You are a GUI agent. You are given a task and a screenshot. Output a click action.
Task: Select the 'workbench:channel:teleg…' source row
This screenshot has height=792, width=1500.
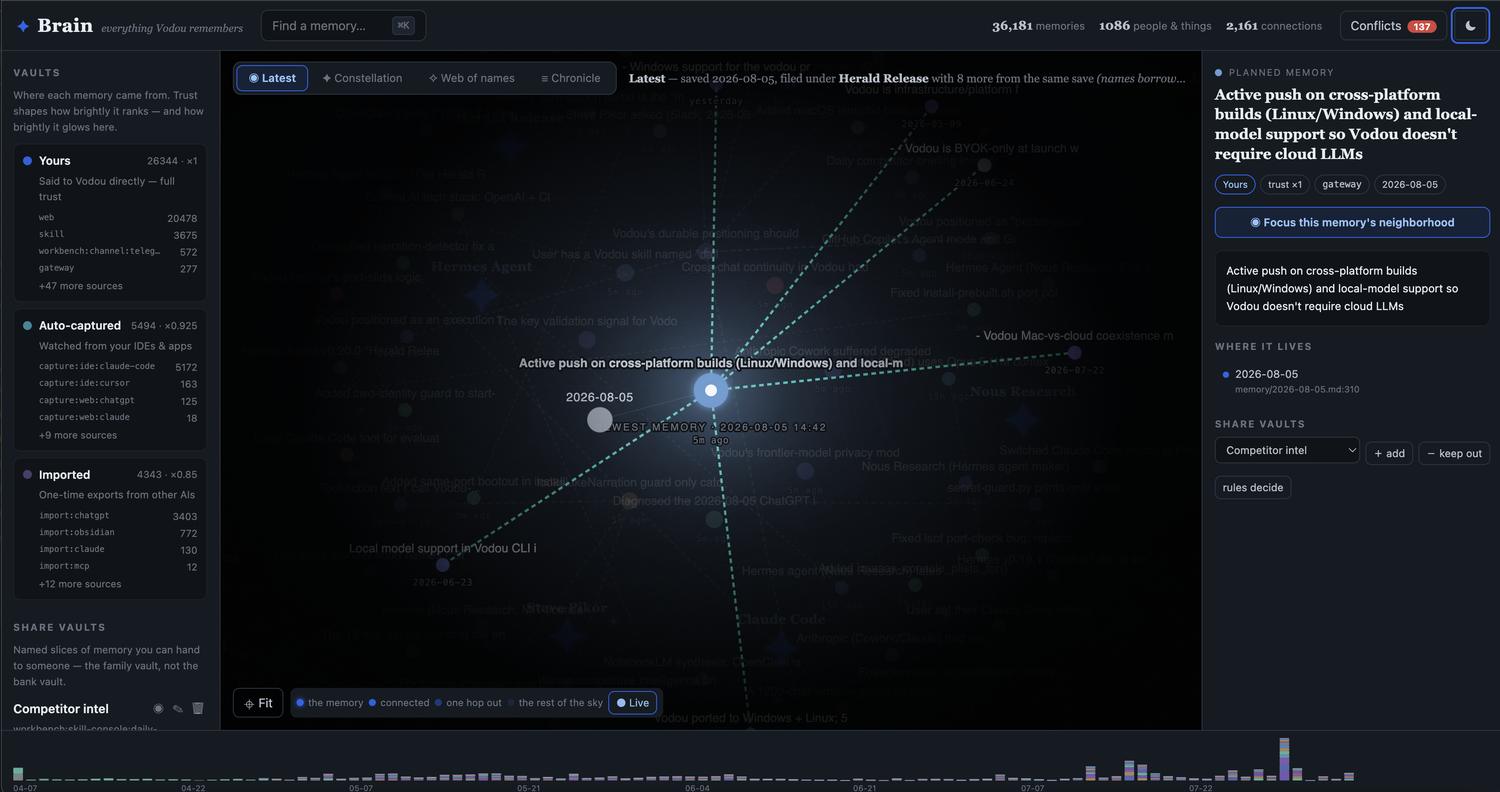point(118,252)
